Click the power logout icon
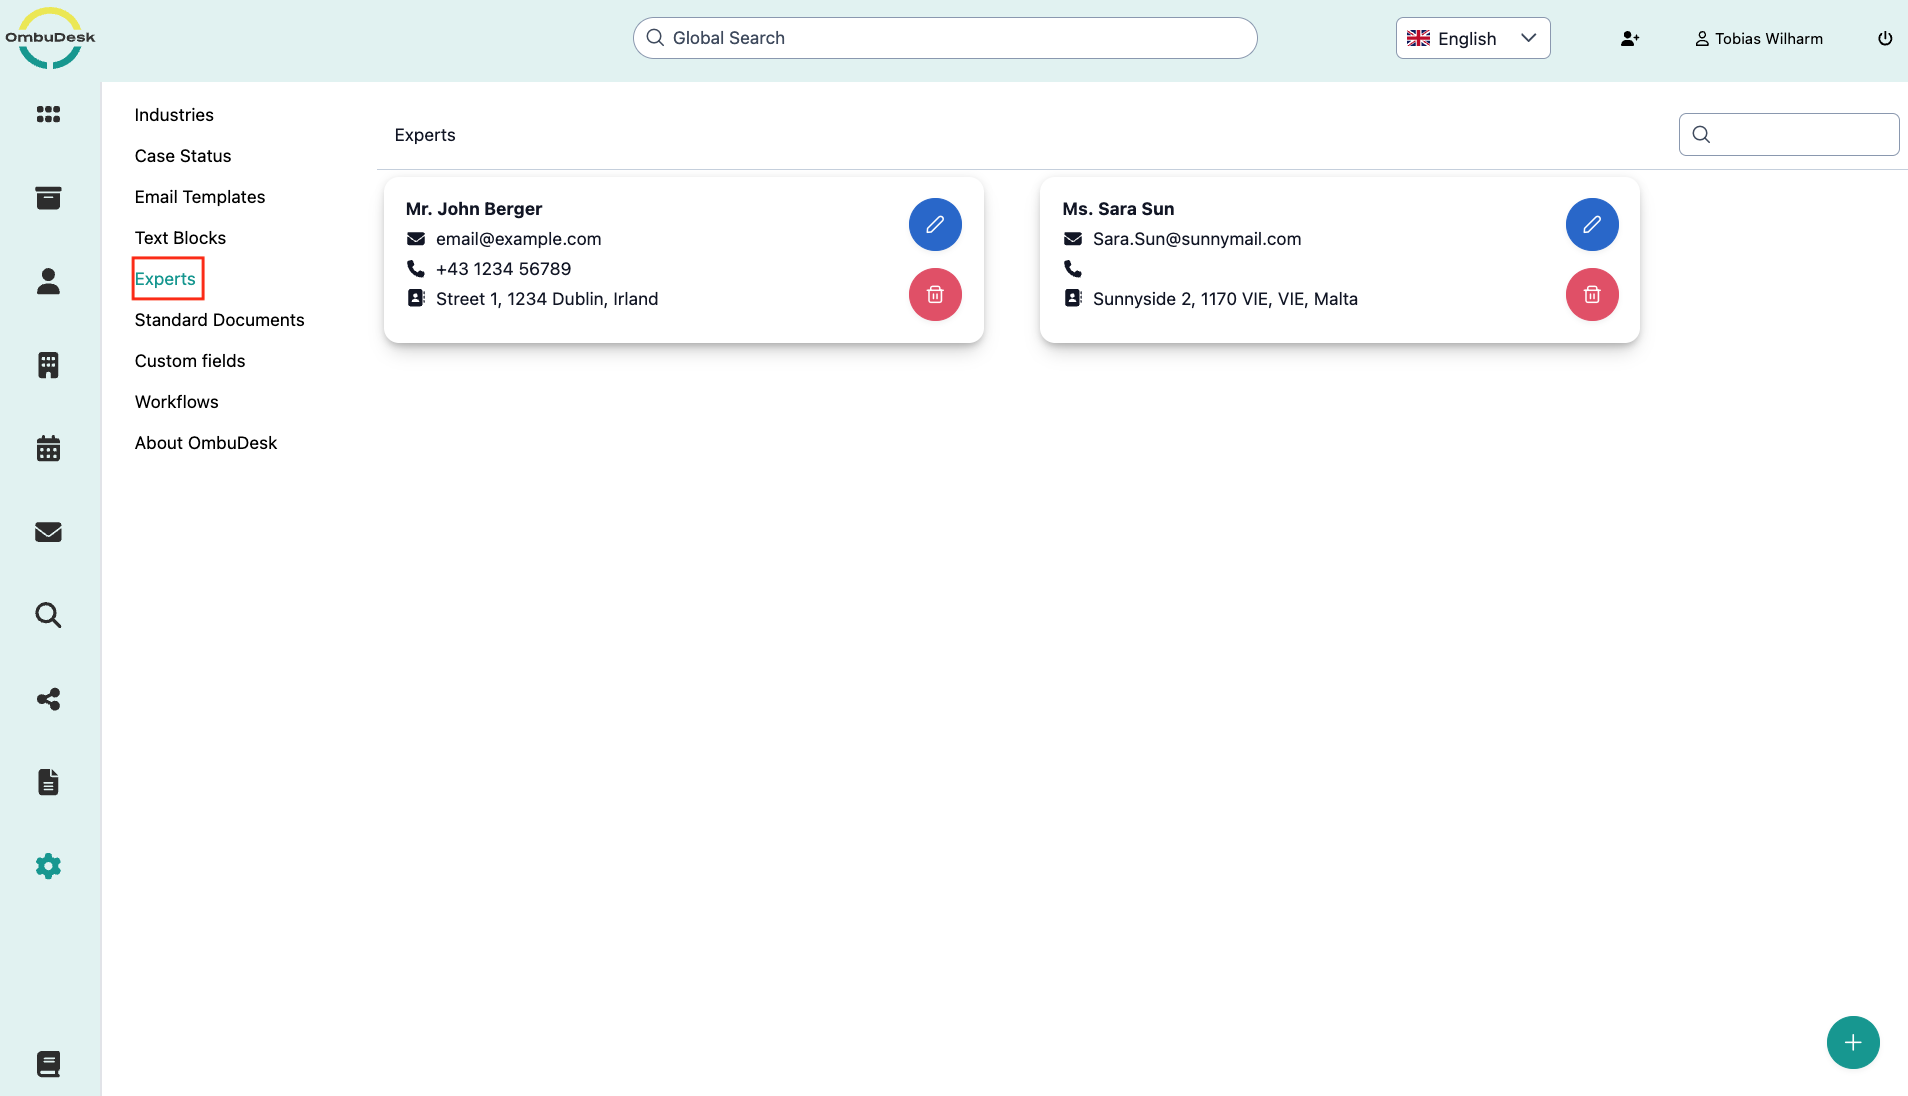The image size is (1908, 1096). [x=1885, y=38]
